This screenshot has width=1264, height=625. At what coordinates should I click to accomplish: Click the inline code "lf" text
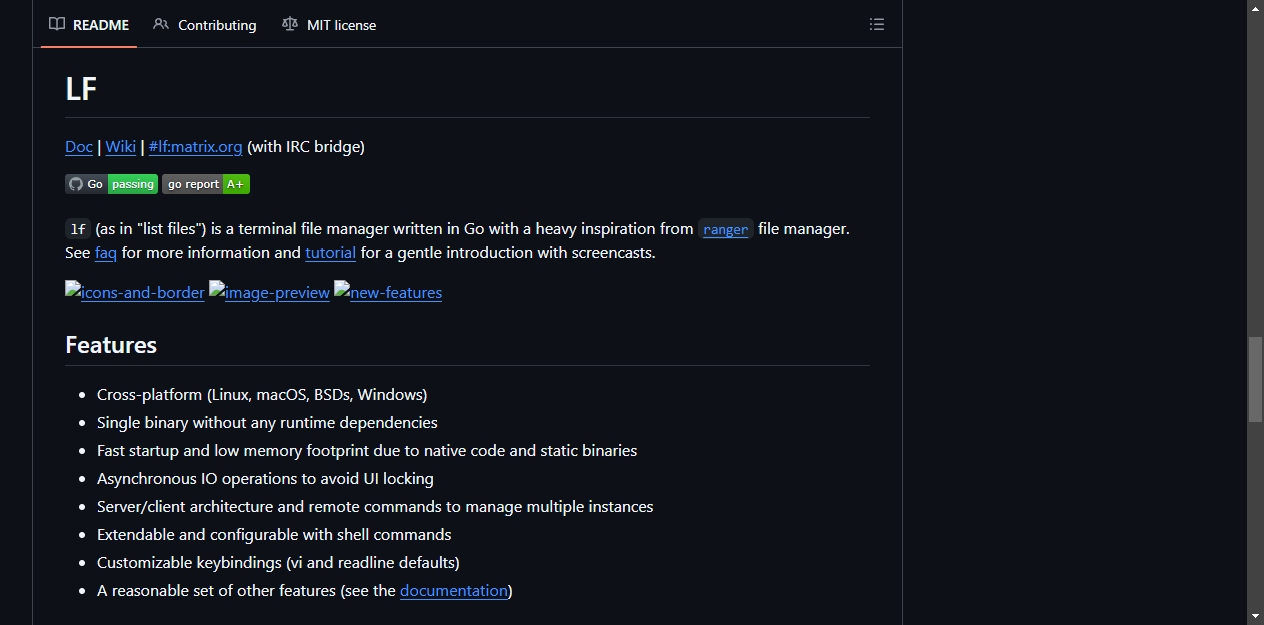(x=78, y=229)
